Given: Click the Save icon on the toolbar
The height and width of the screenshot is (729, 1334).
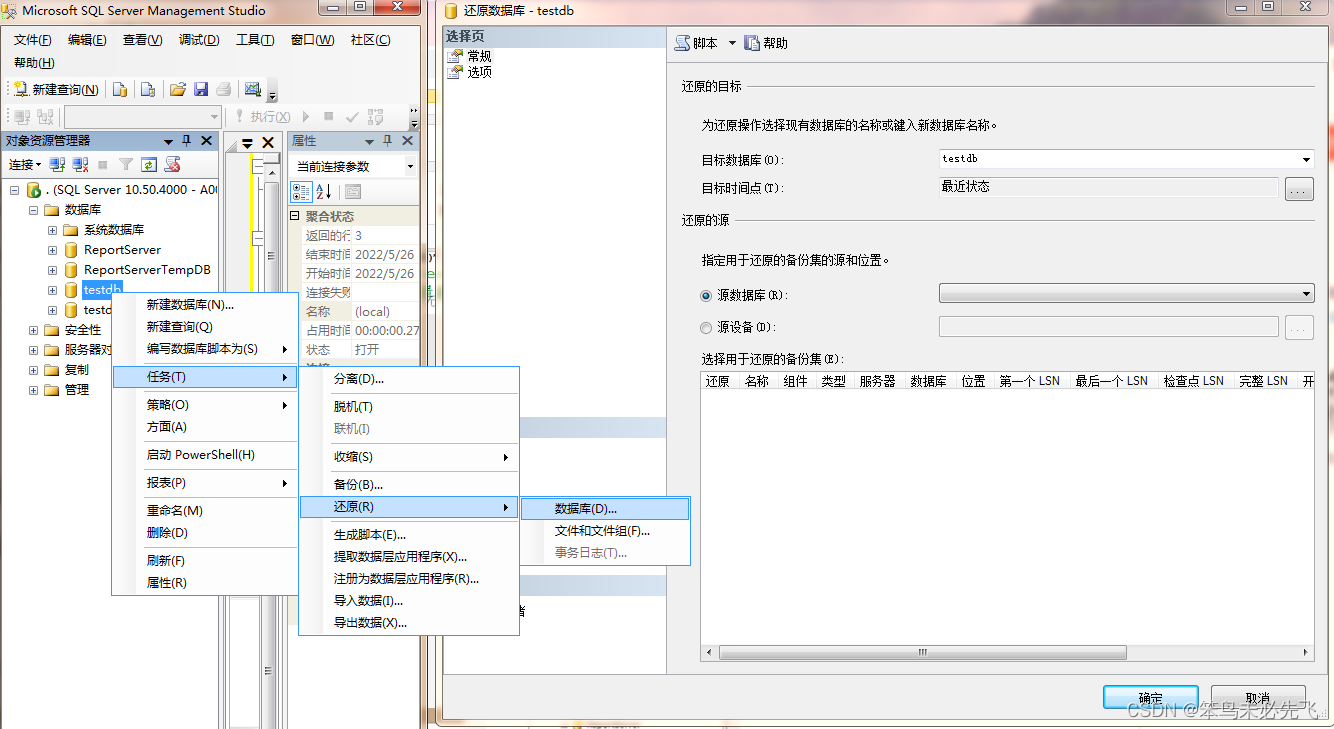Looking at the screenshot, I should pos(202,89).
